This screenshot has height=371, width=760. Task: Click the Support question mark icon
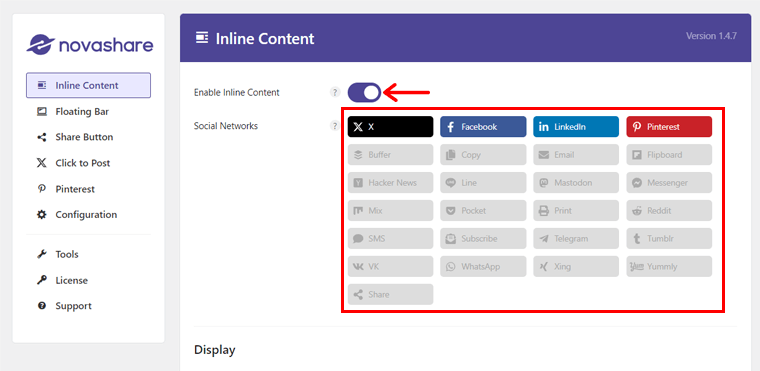42,306
